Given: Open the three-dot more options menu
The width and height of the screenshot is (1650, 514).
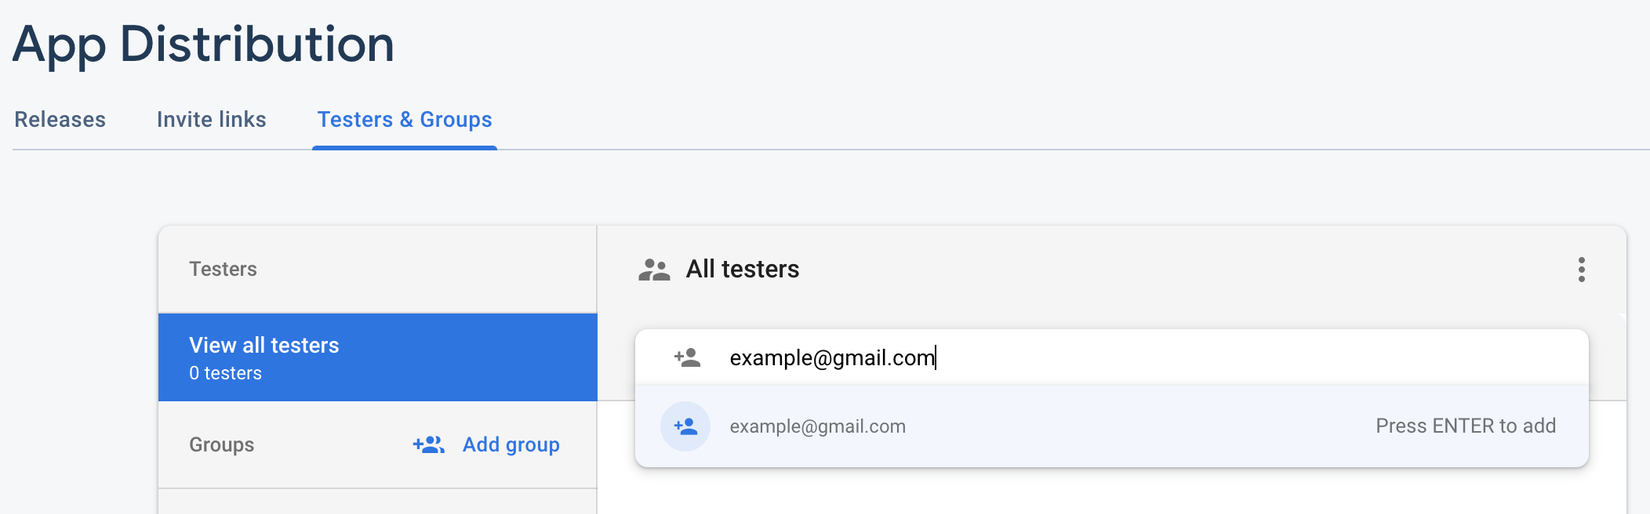Looking at the screenshot, I should coord(1581,270).
